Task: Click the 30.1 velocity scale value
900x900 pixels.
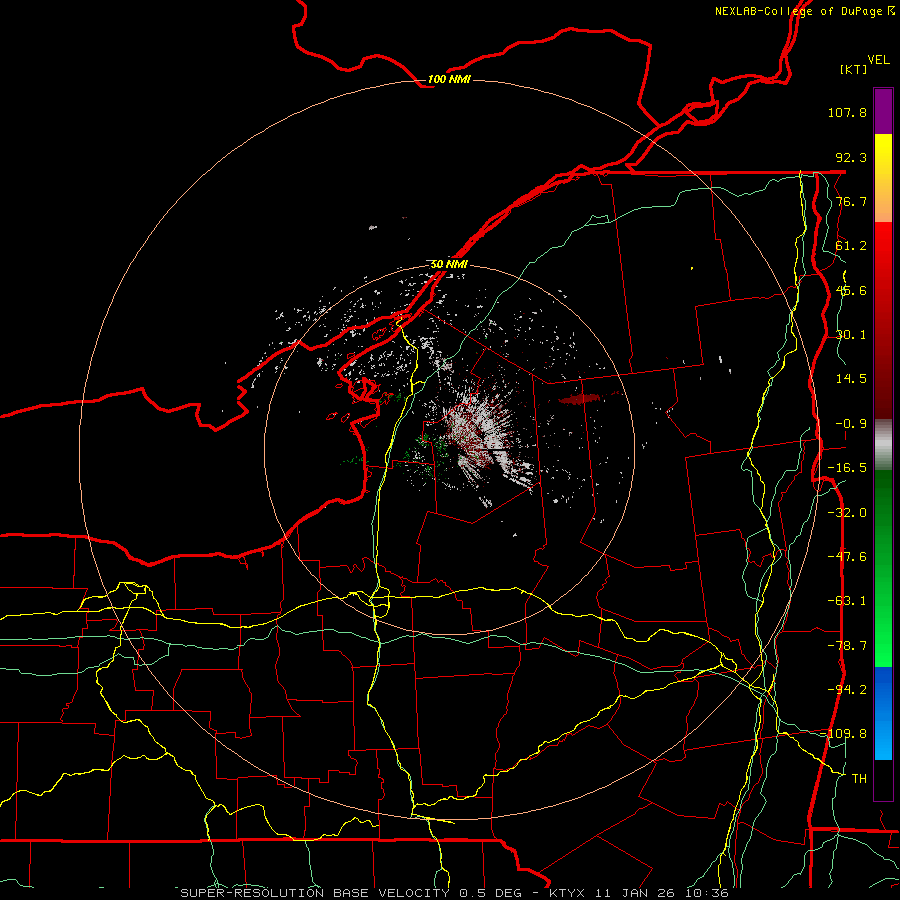Action: point(851,335)
